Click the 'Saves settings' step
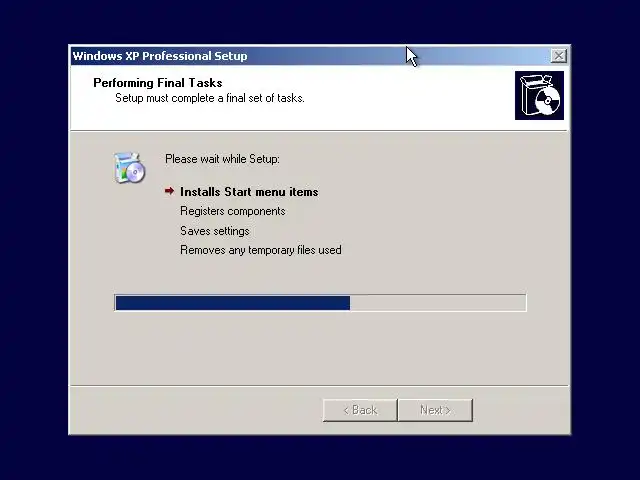Screen dimensions: 640x480 (x=215, y=231)
